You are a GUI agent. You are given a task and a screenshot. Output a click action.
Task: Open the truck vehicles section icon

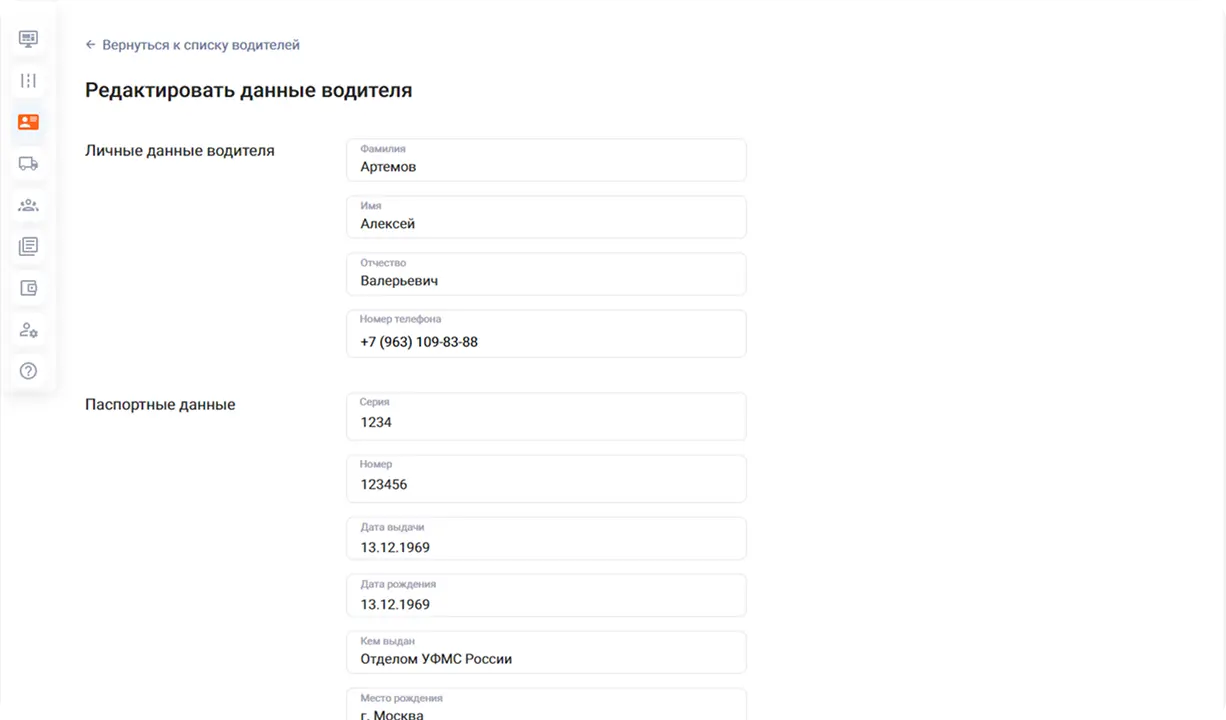[x=28, y=164]
